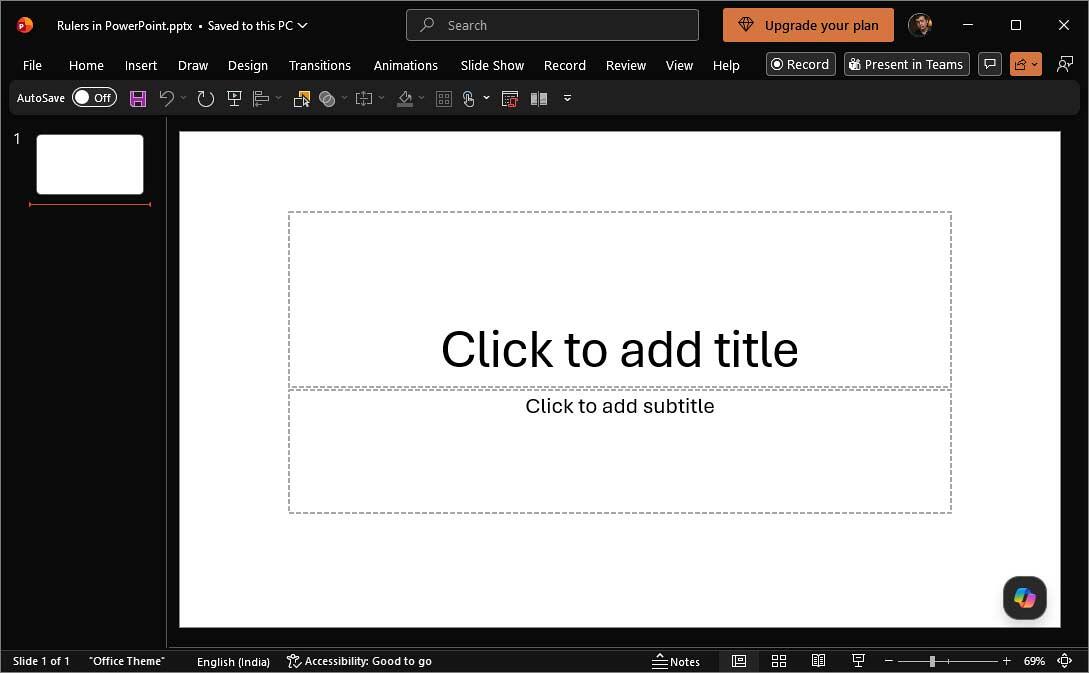
Task: Expand the Shape Fill dropdown arrow
Action: pyautogui.click(x=422, y=98)
